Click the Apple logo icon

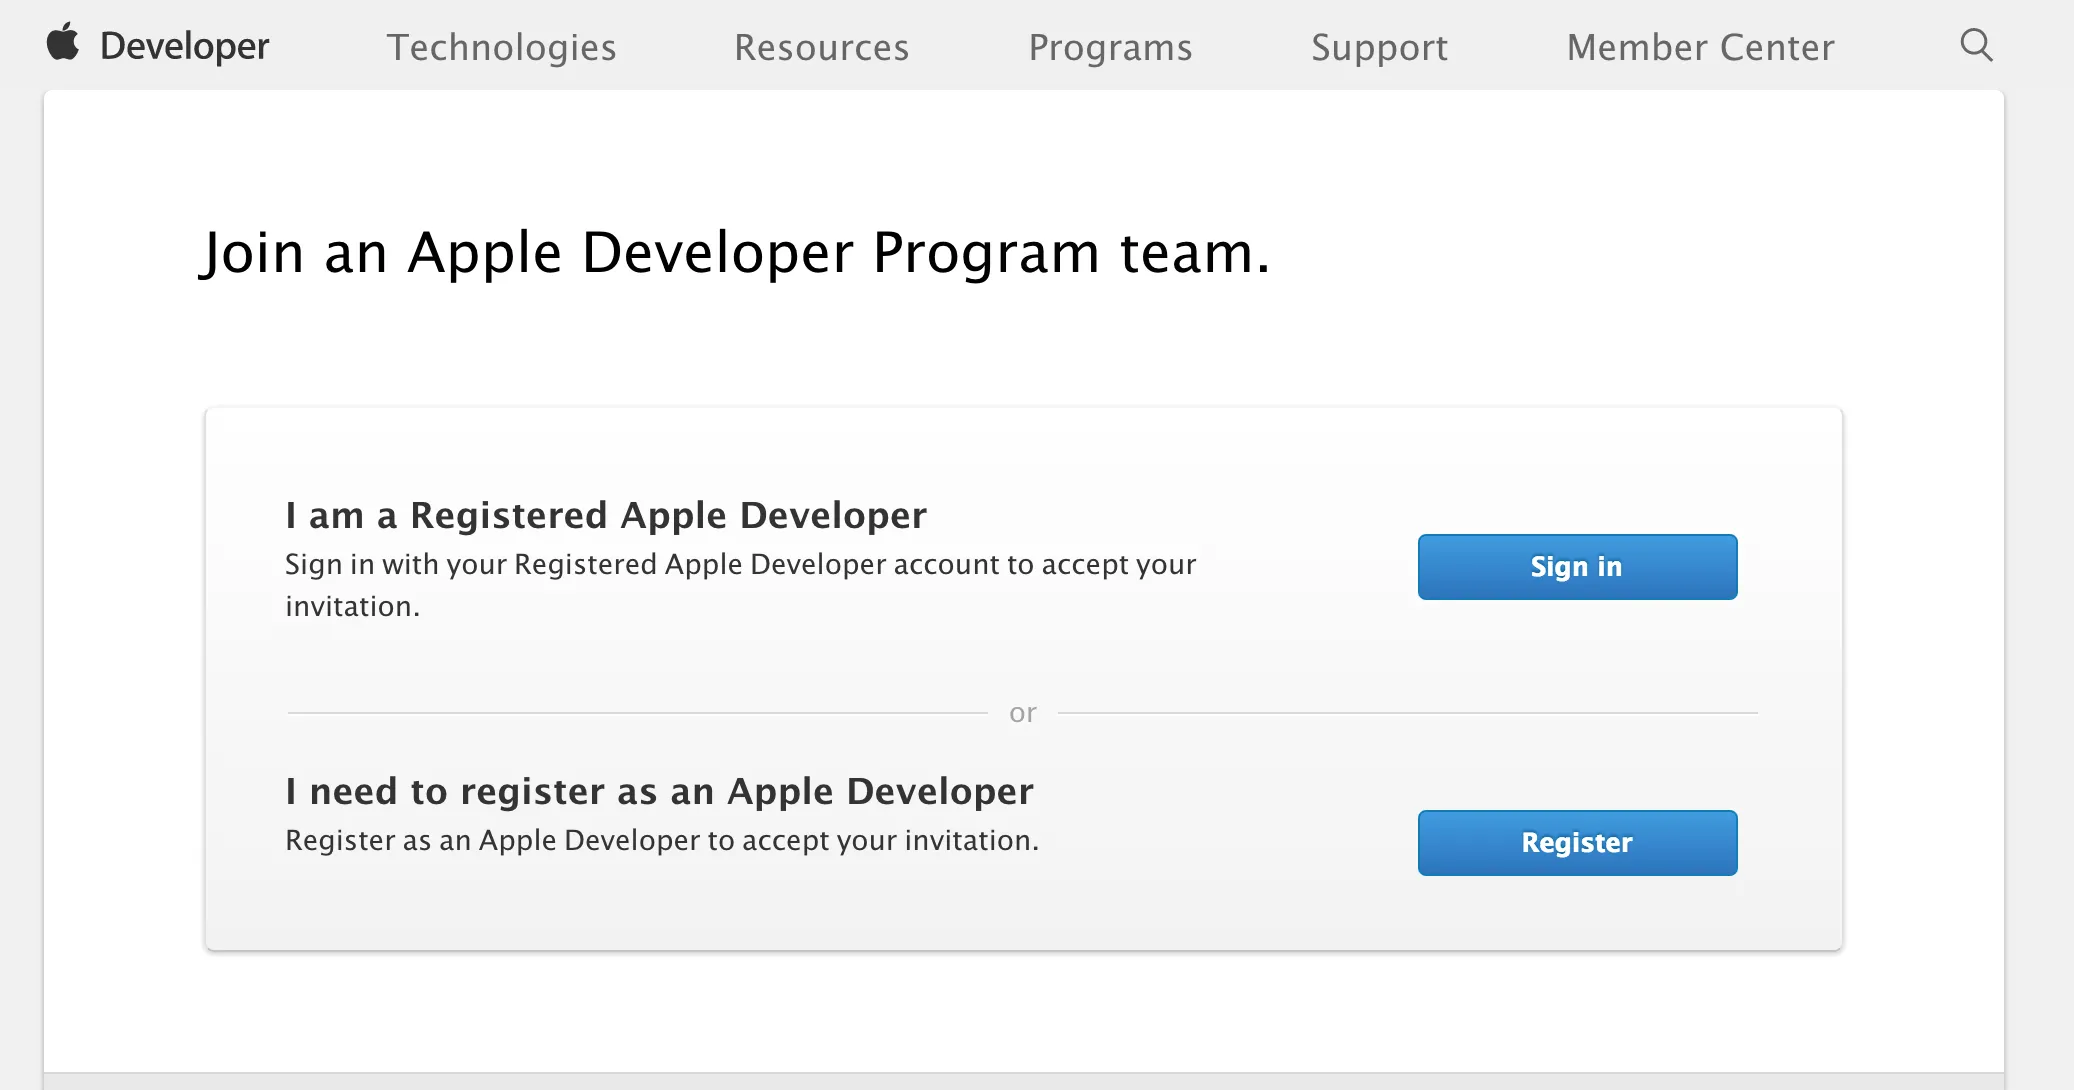pyautogui.click(x=63, y=43)
